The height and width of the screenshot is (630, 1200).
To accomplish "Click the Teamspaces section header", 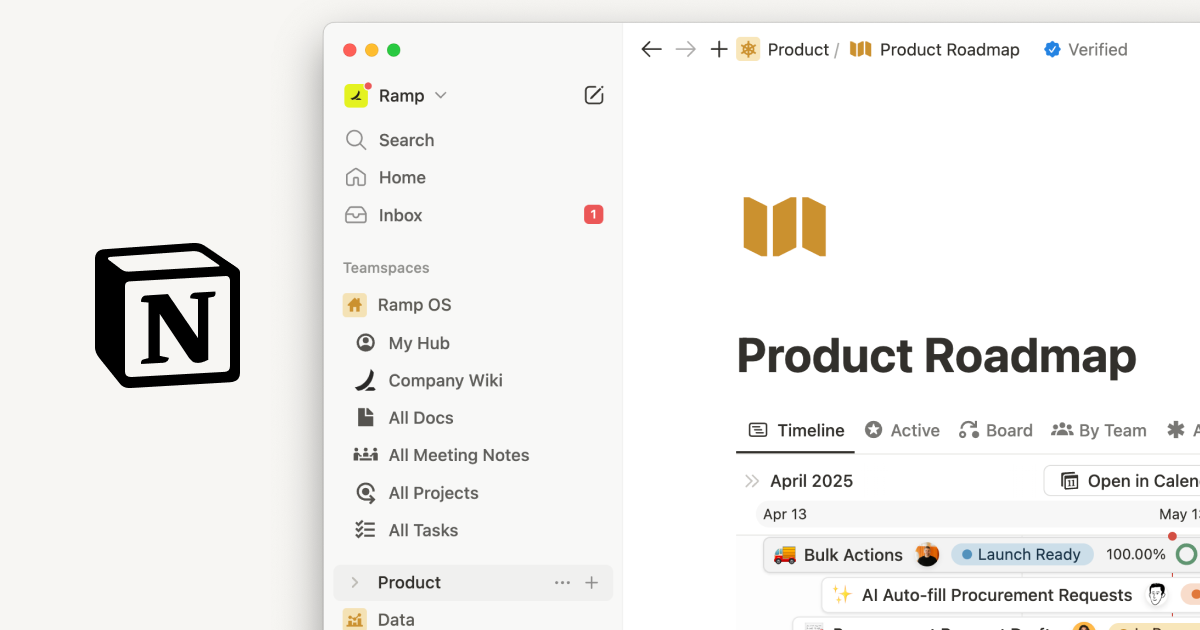I will (386, 268).
